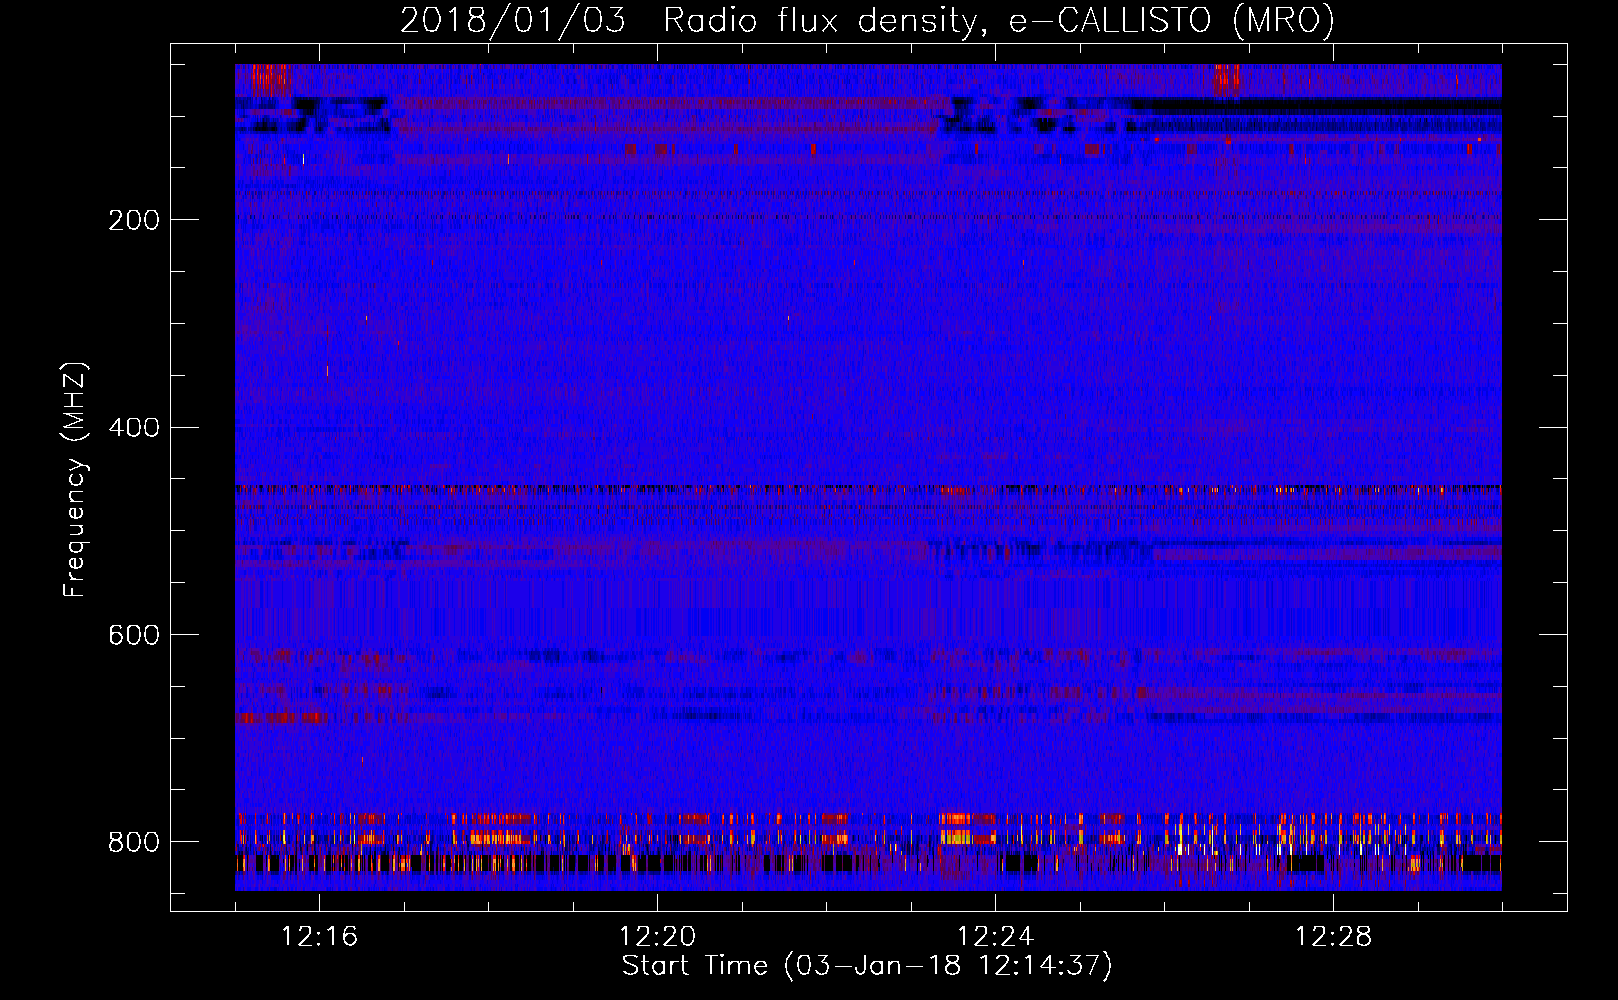This screenshot has height=1000, width=1618.
Task: Select the 12:20 time tick label
Action: (658, 937)
